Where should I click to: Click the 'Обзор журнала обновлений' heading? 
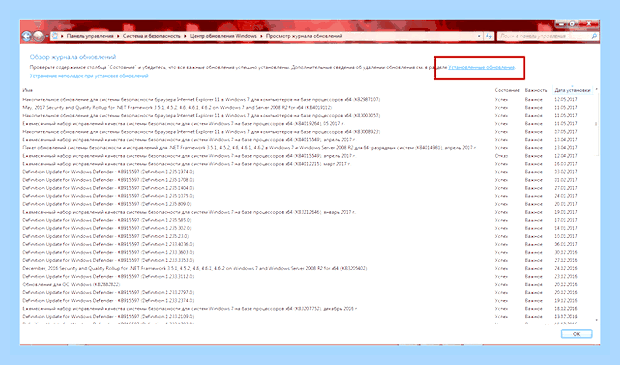(x=73, y=57)
